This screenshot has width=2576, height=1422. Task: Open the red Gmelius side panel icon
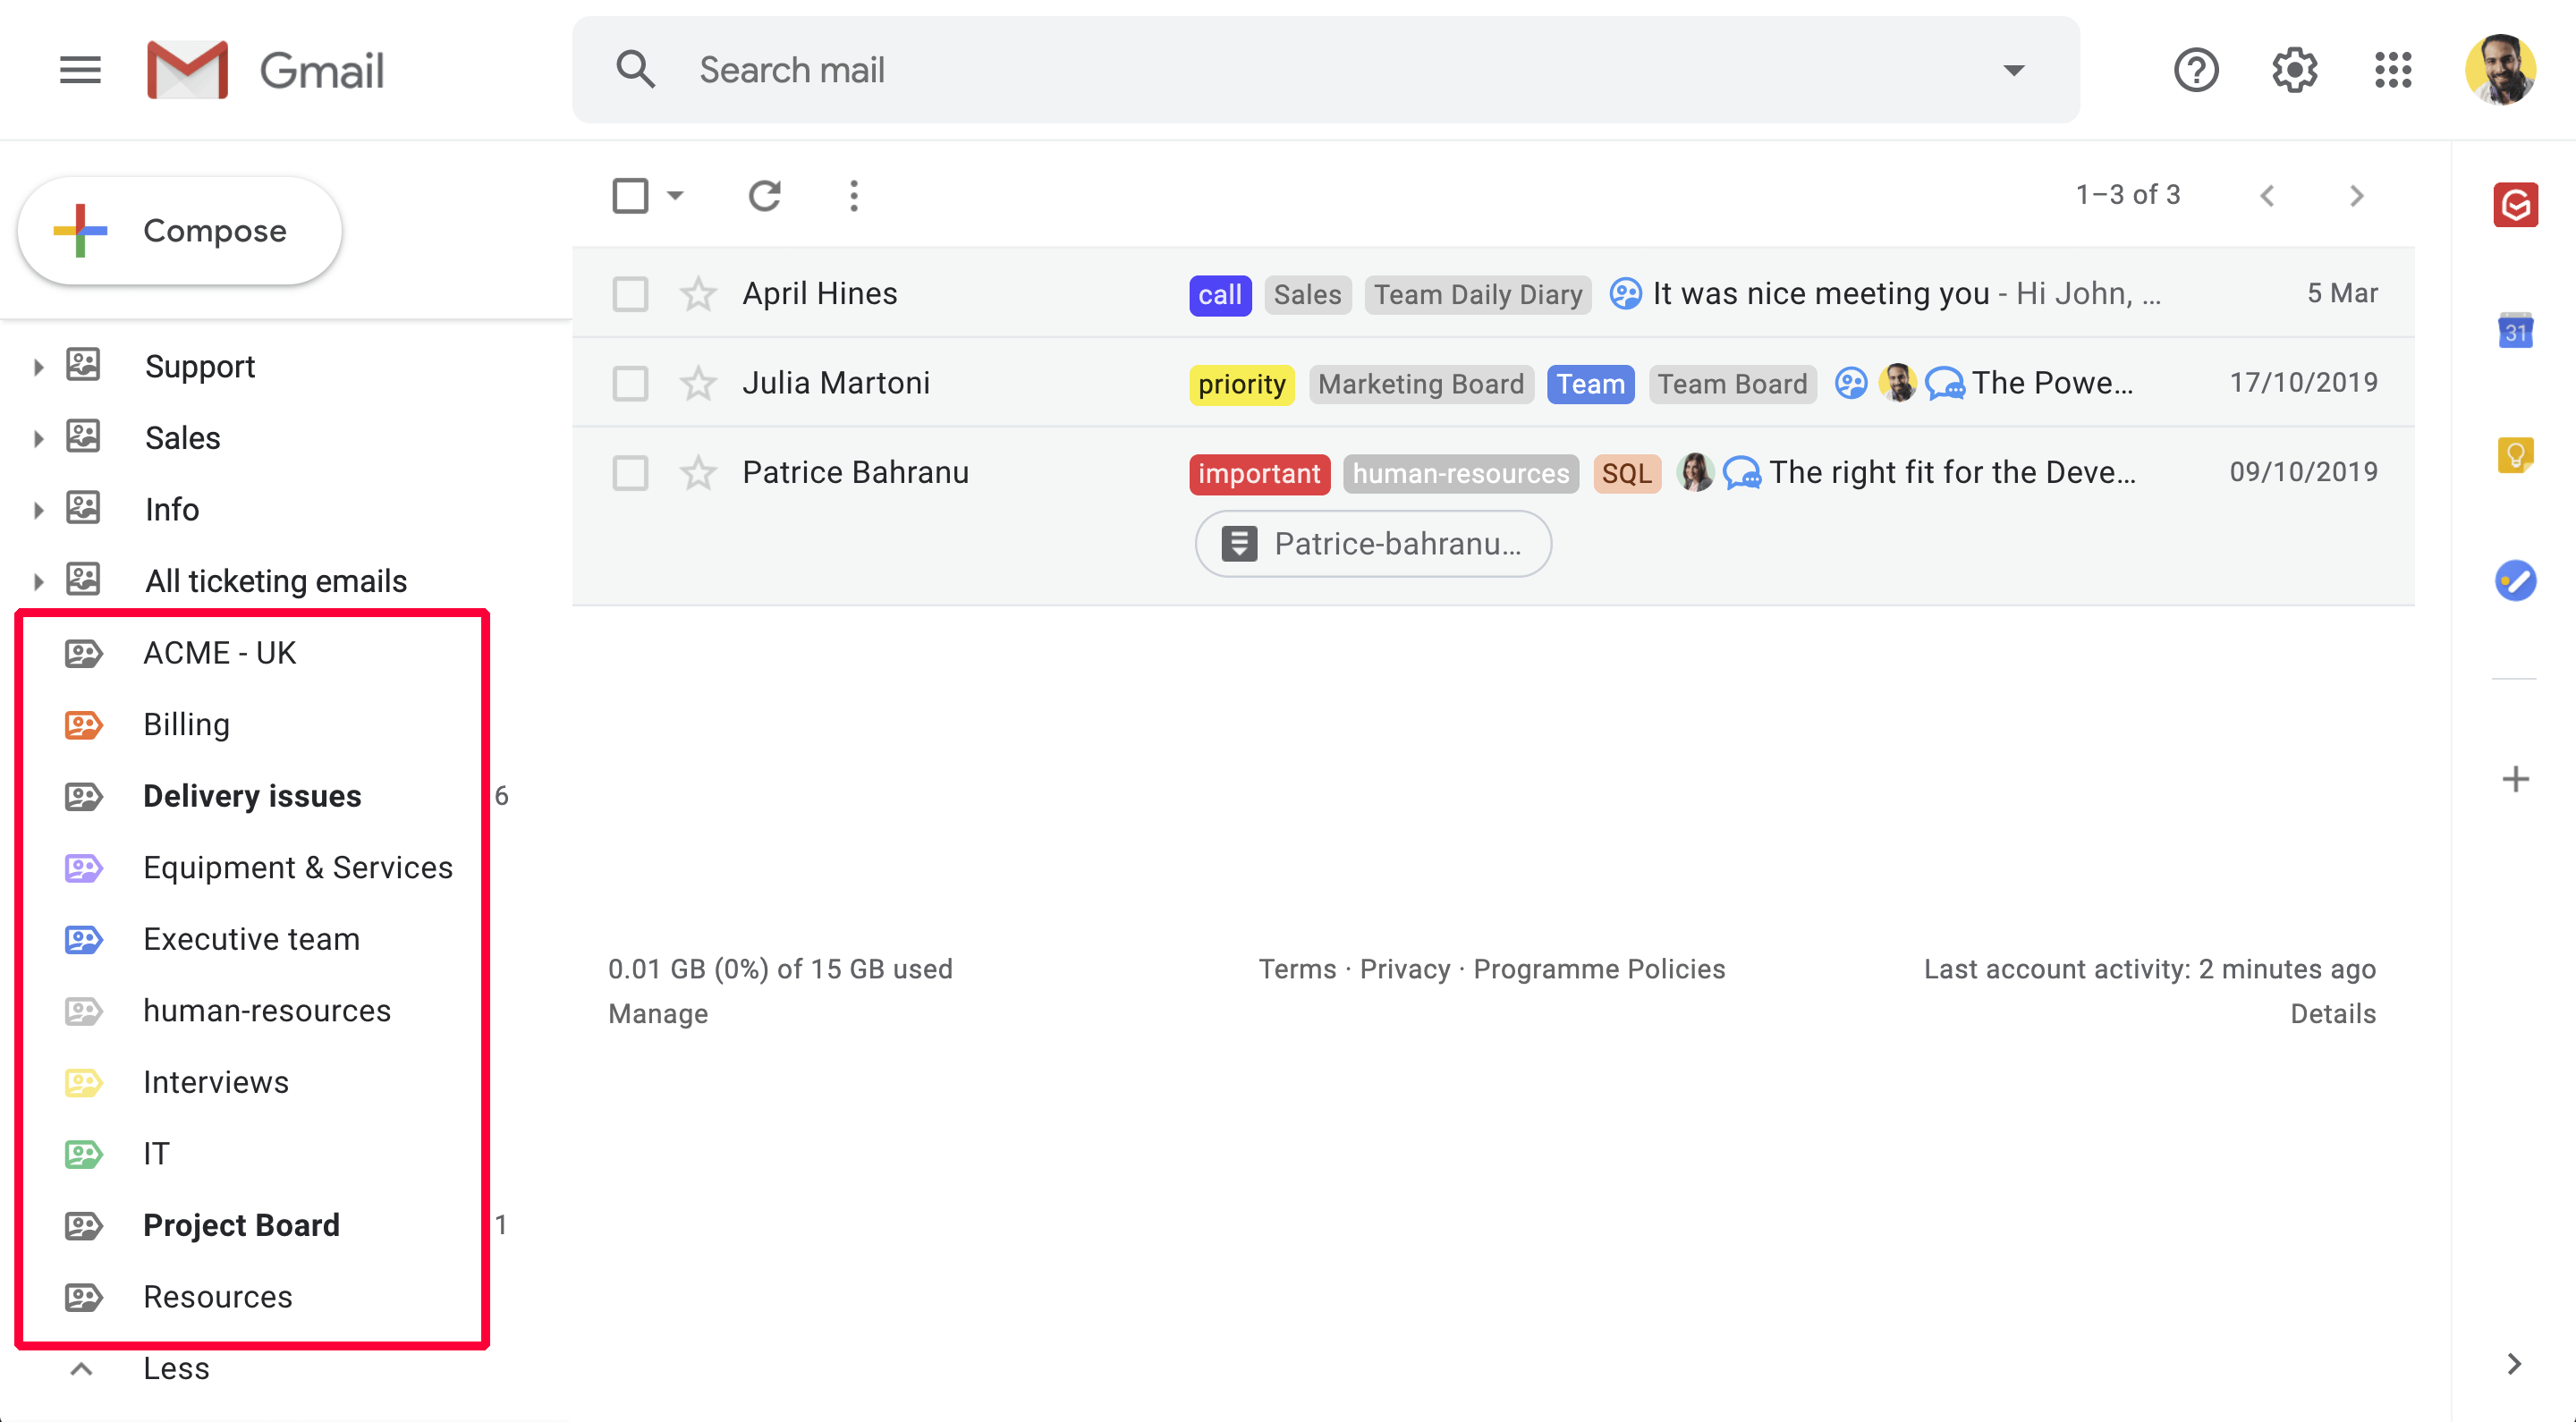coord(2515,205)
